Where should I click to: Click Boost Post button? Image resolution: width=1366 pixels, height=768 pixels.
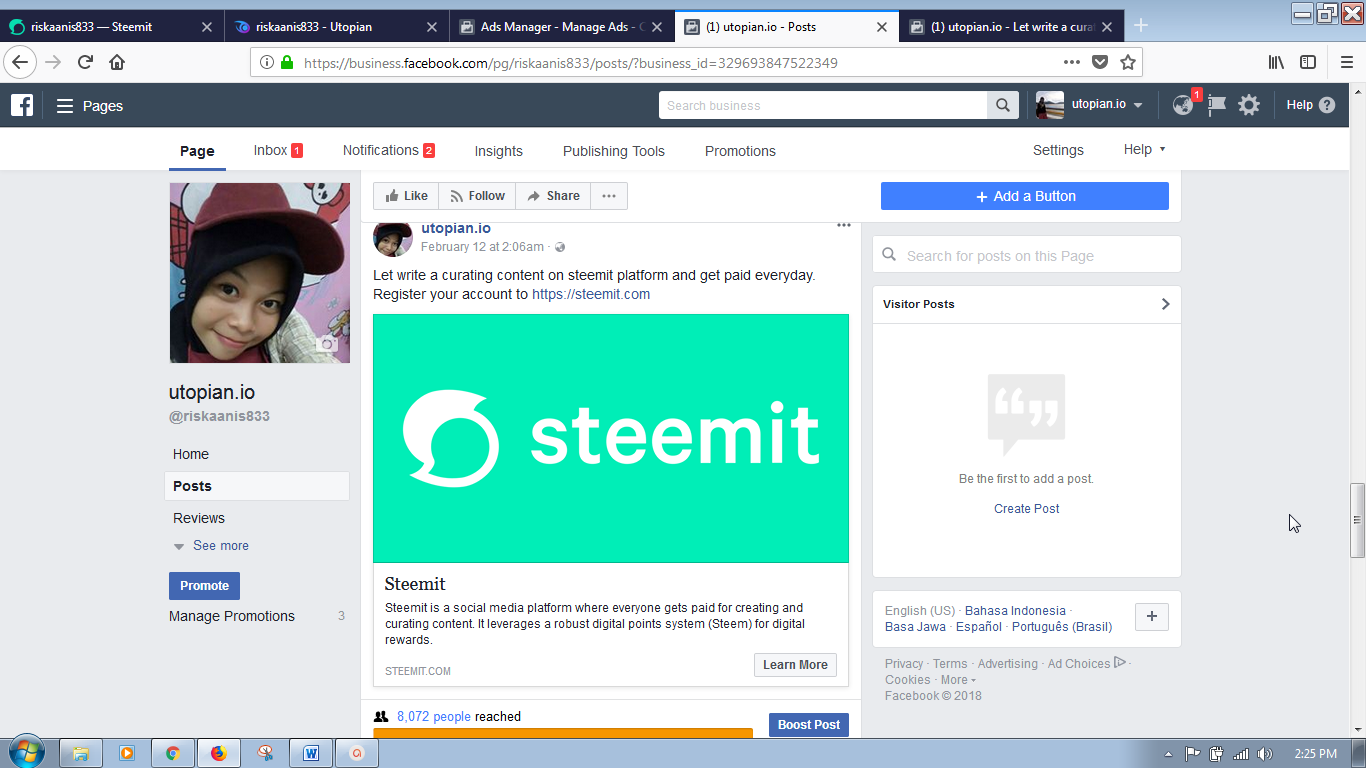click(x=809, y=725)
